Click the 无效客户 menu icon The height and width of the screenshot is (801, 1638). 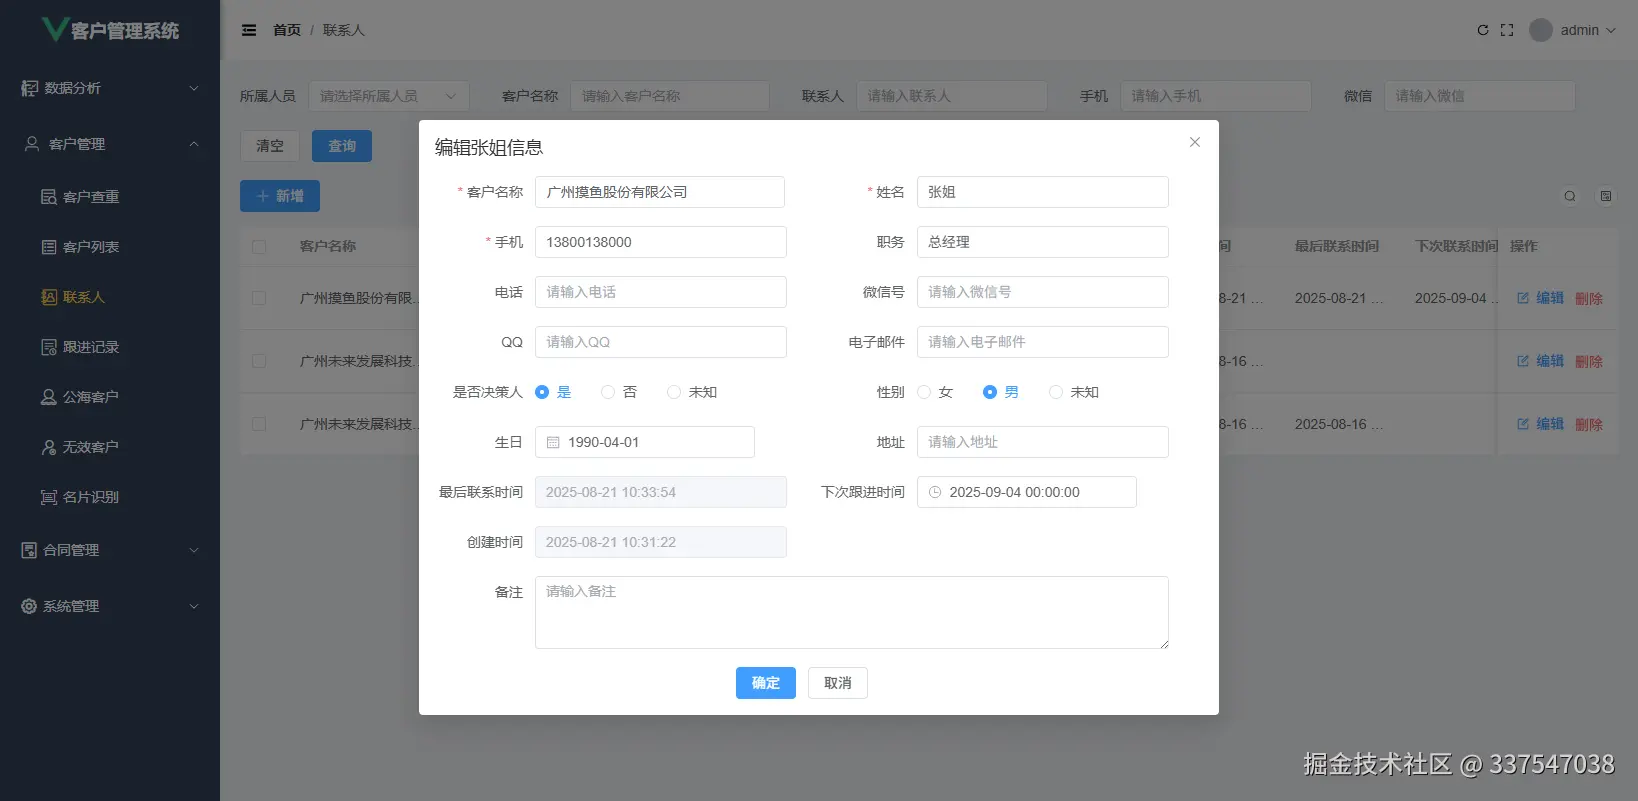[x=48, y=447]
